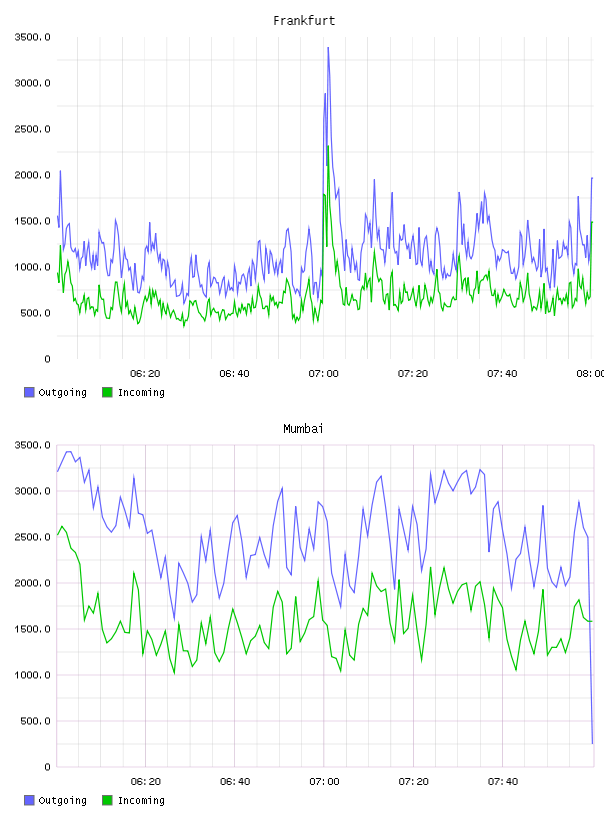Select the Incoming label under Mumbai chart
The image size is (608, 816).
(141, 801)
